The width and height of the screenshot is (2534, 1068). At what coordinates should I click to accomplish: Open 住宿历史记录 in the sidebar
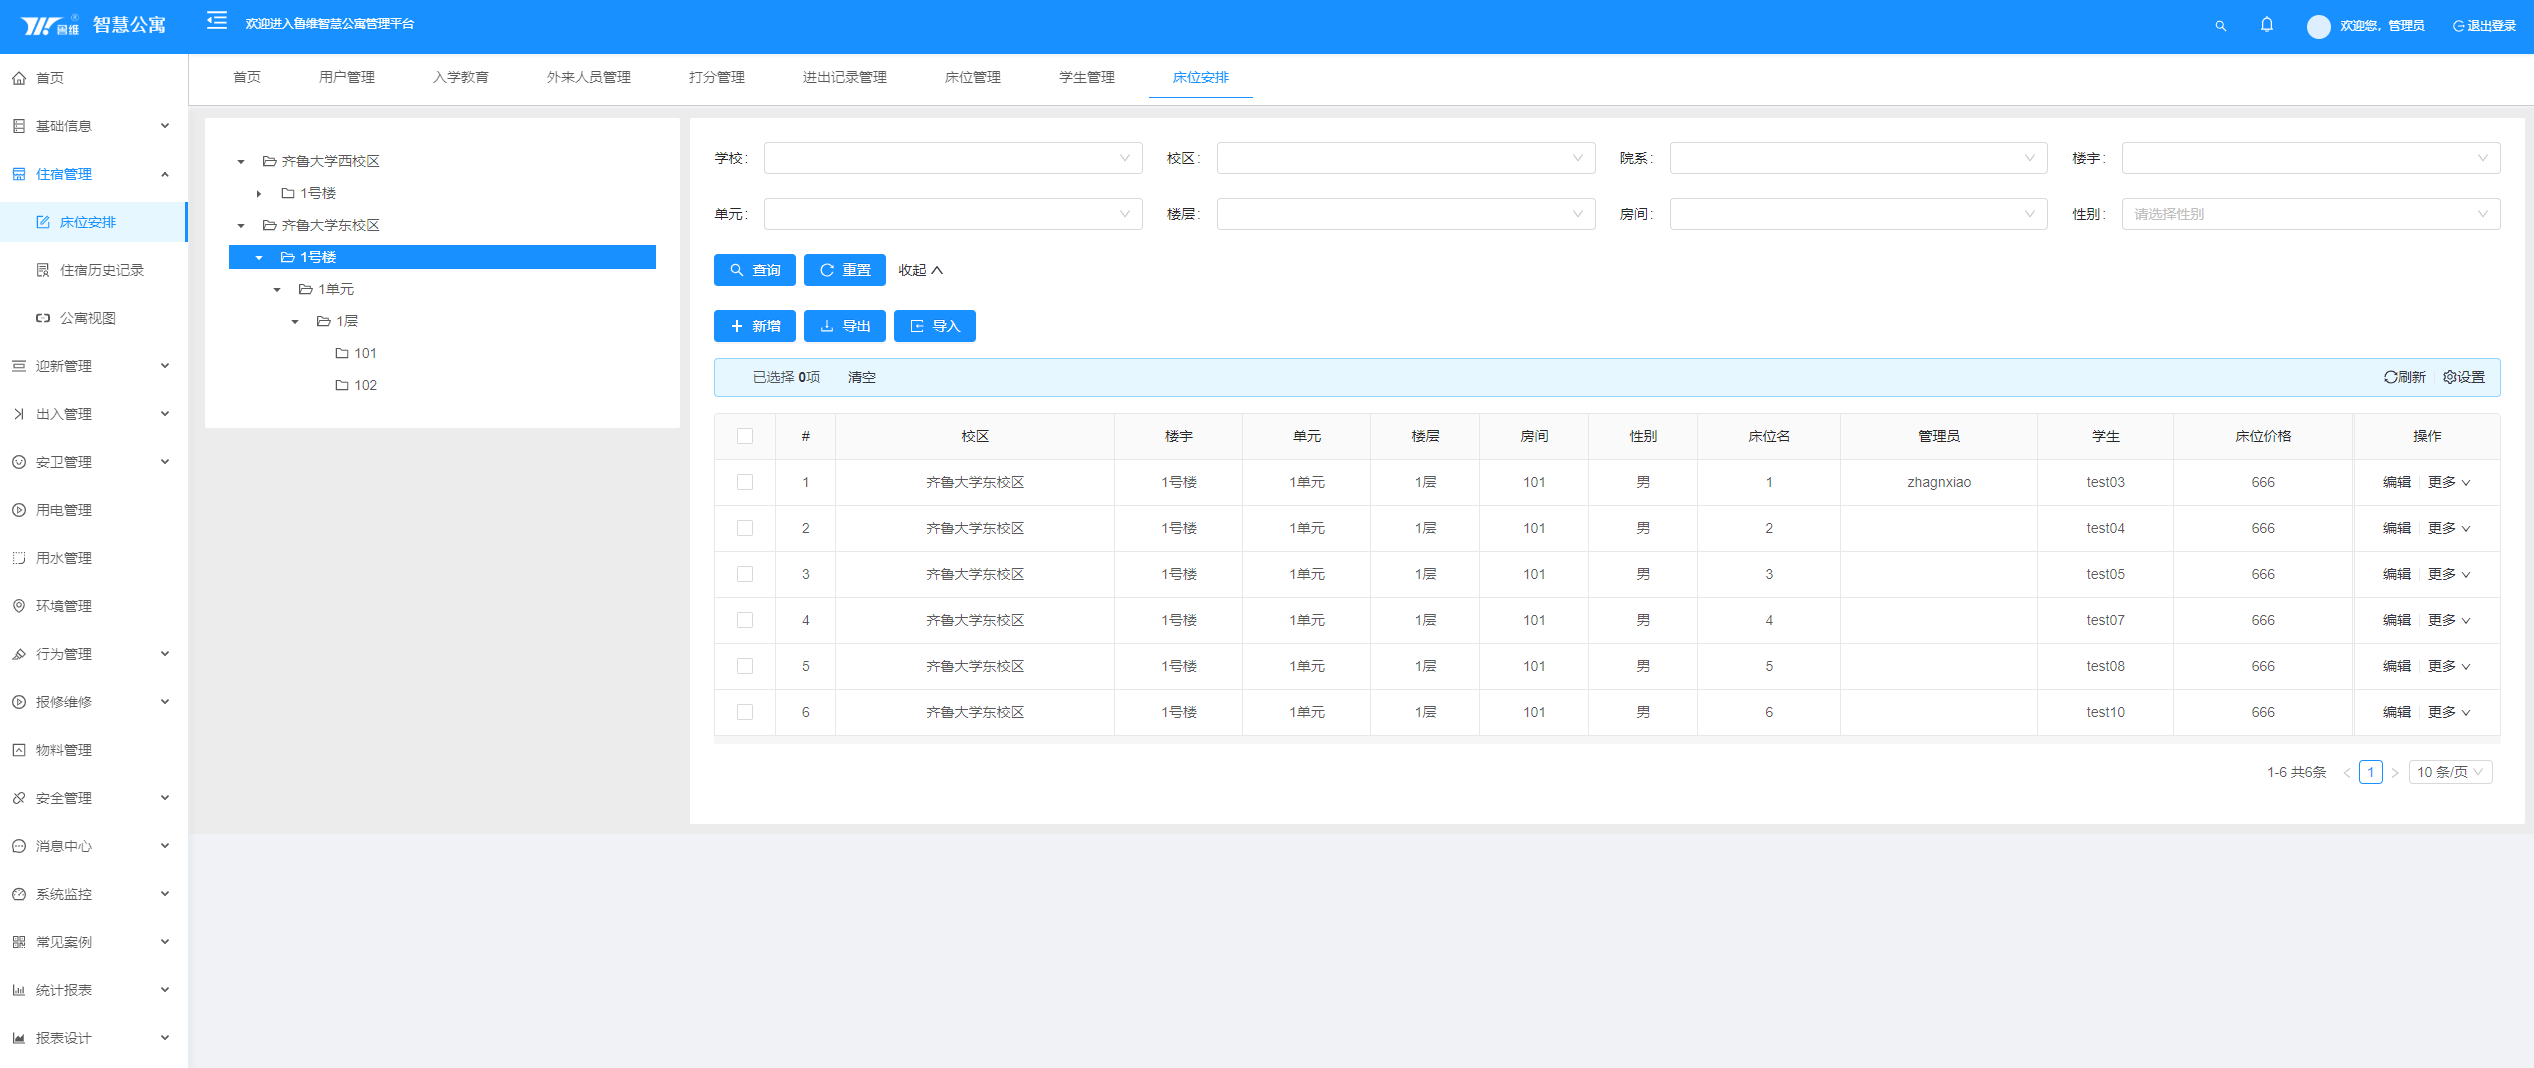point(101,270)
